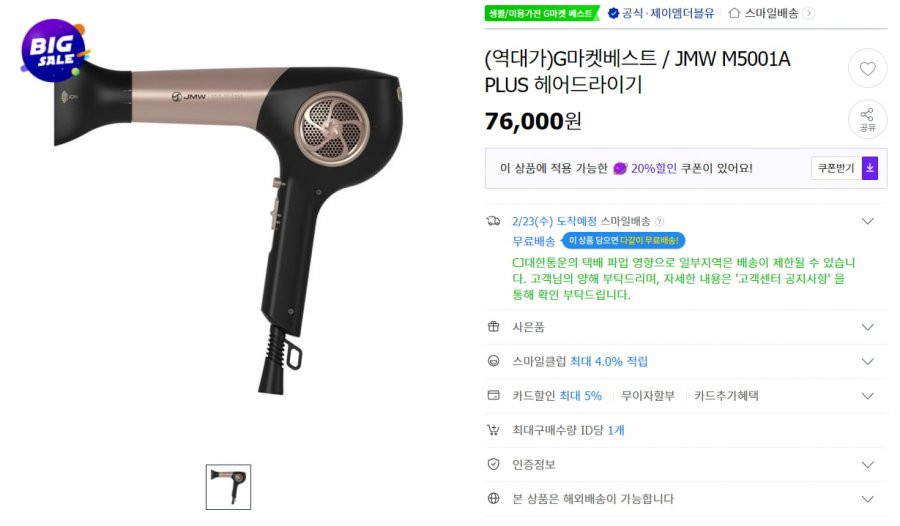This screenshot has height=526, width=900.
Task: Click the BIG SALE badge on the product image
Action: point(54,51)
